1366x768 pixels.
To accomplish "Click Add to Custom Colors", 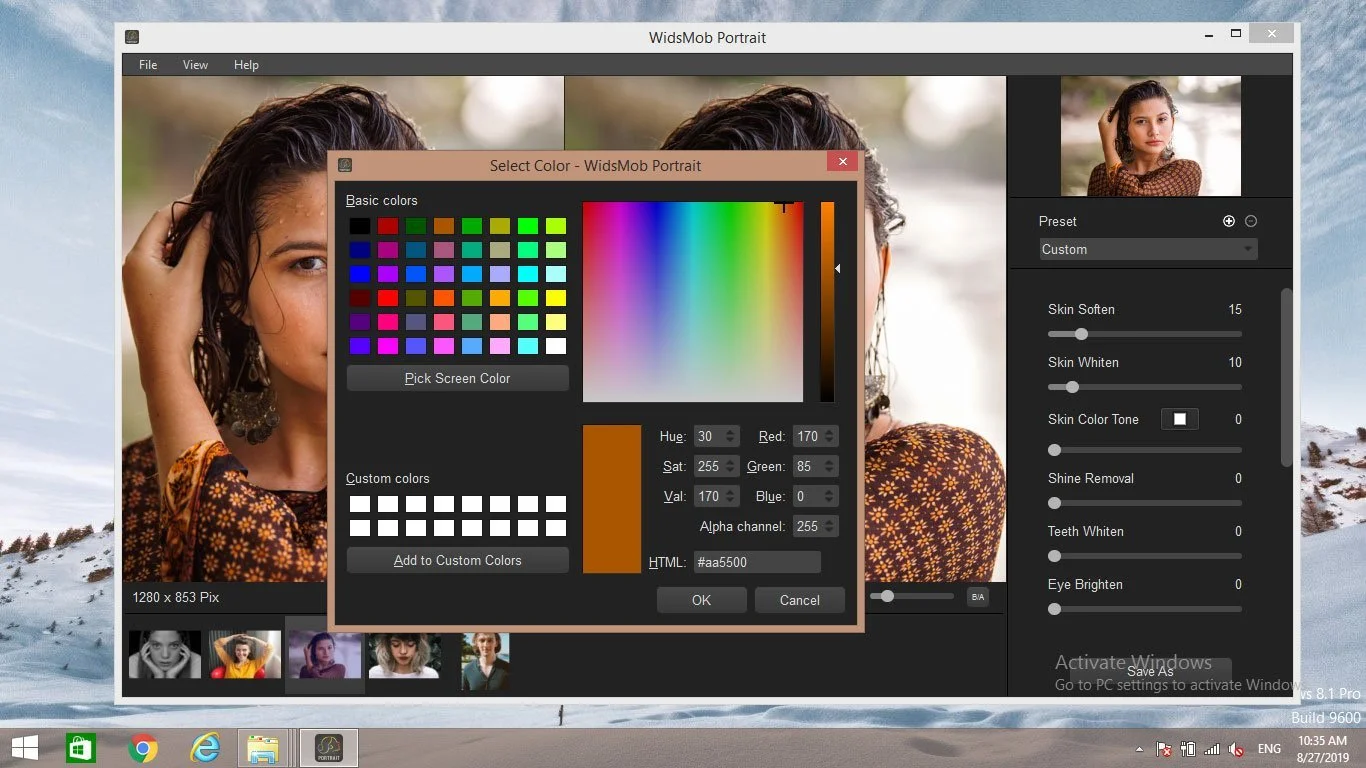I will [457, 560].
